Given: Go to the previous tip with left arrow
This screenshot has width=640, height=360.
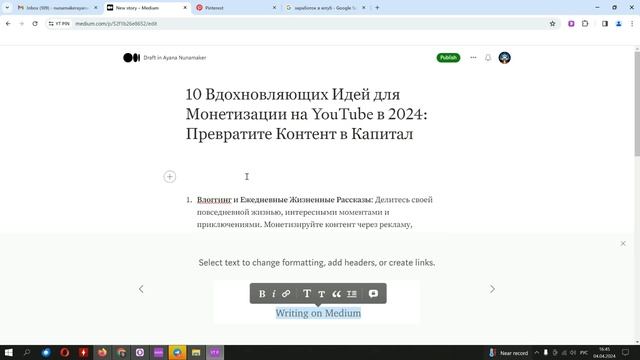Looking at the screenshot, I should [141, 289].
